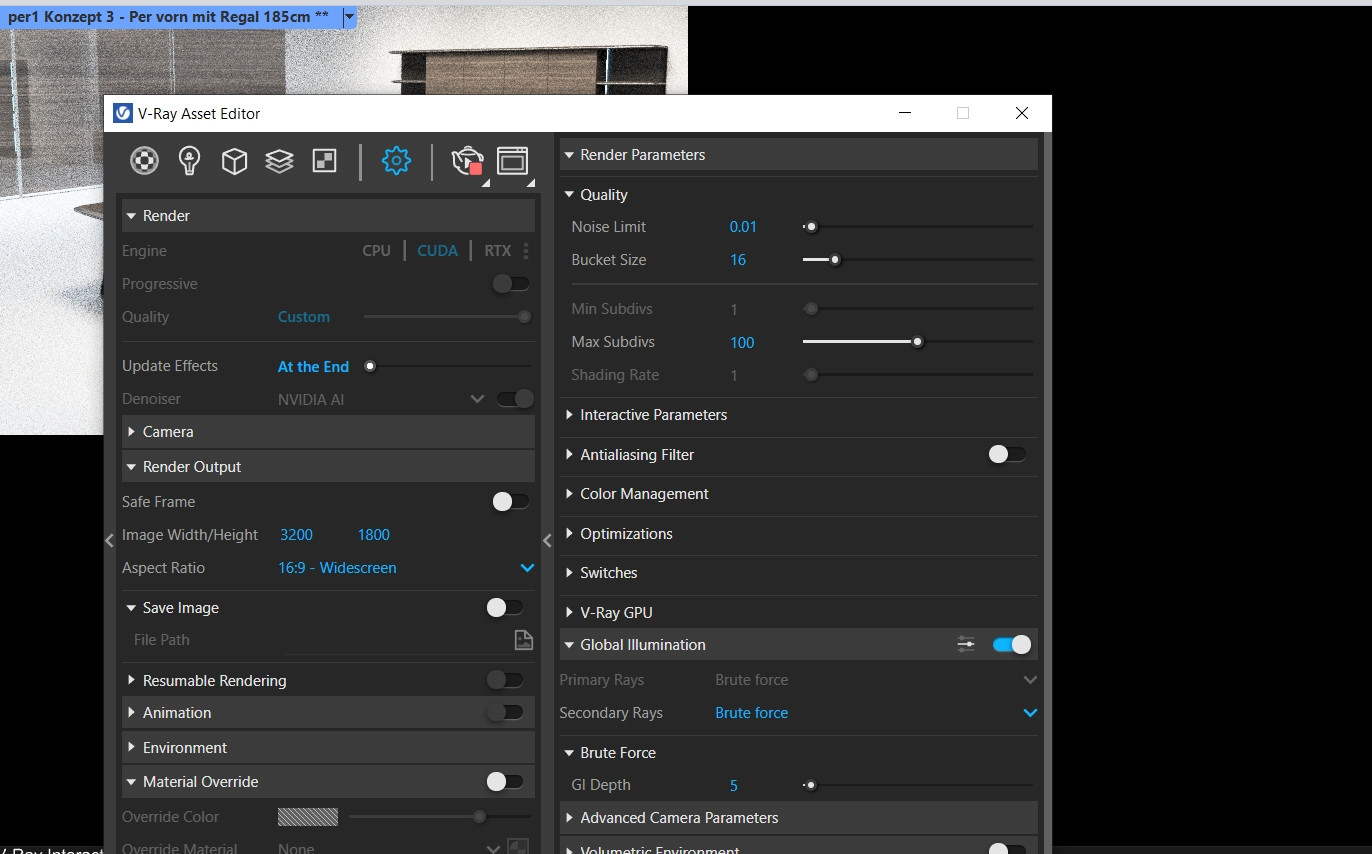The height and width of the screenshot is (854, 1372).
Task: Enable Material Override switch
Action: [504, 782]
